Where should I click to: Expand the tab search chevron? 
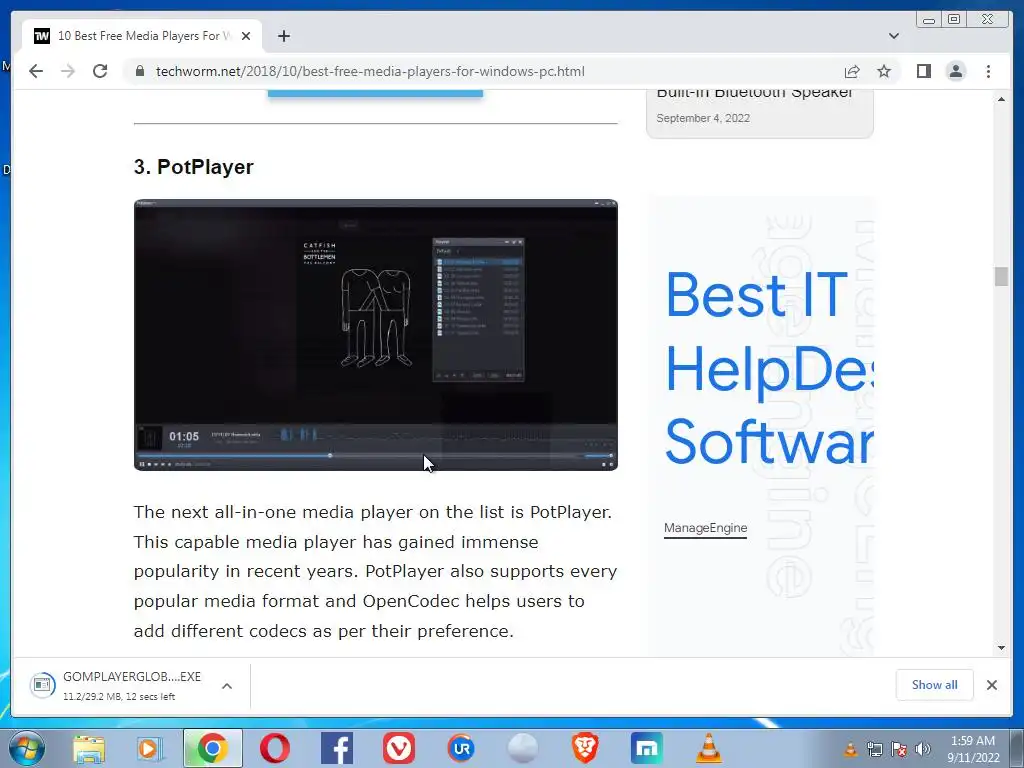point(894,36)
